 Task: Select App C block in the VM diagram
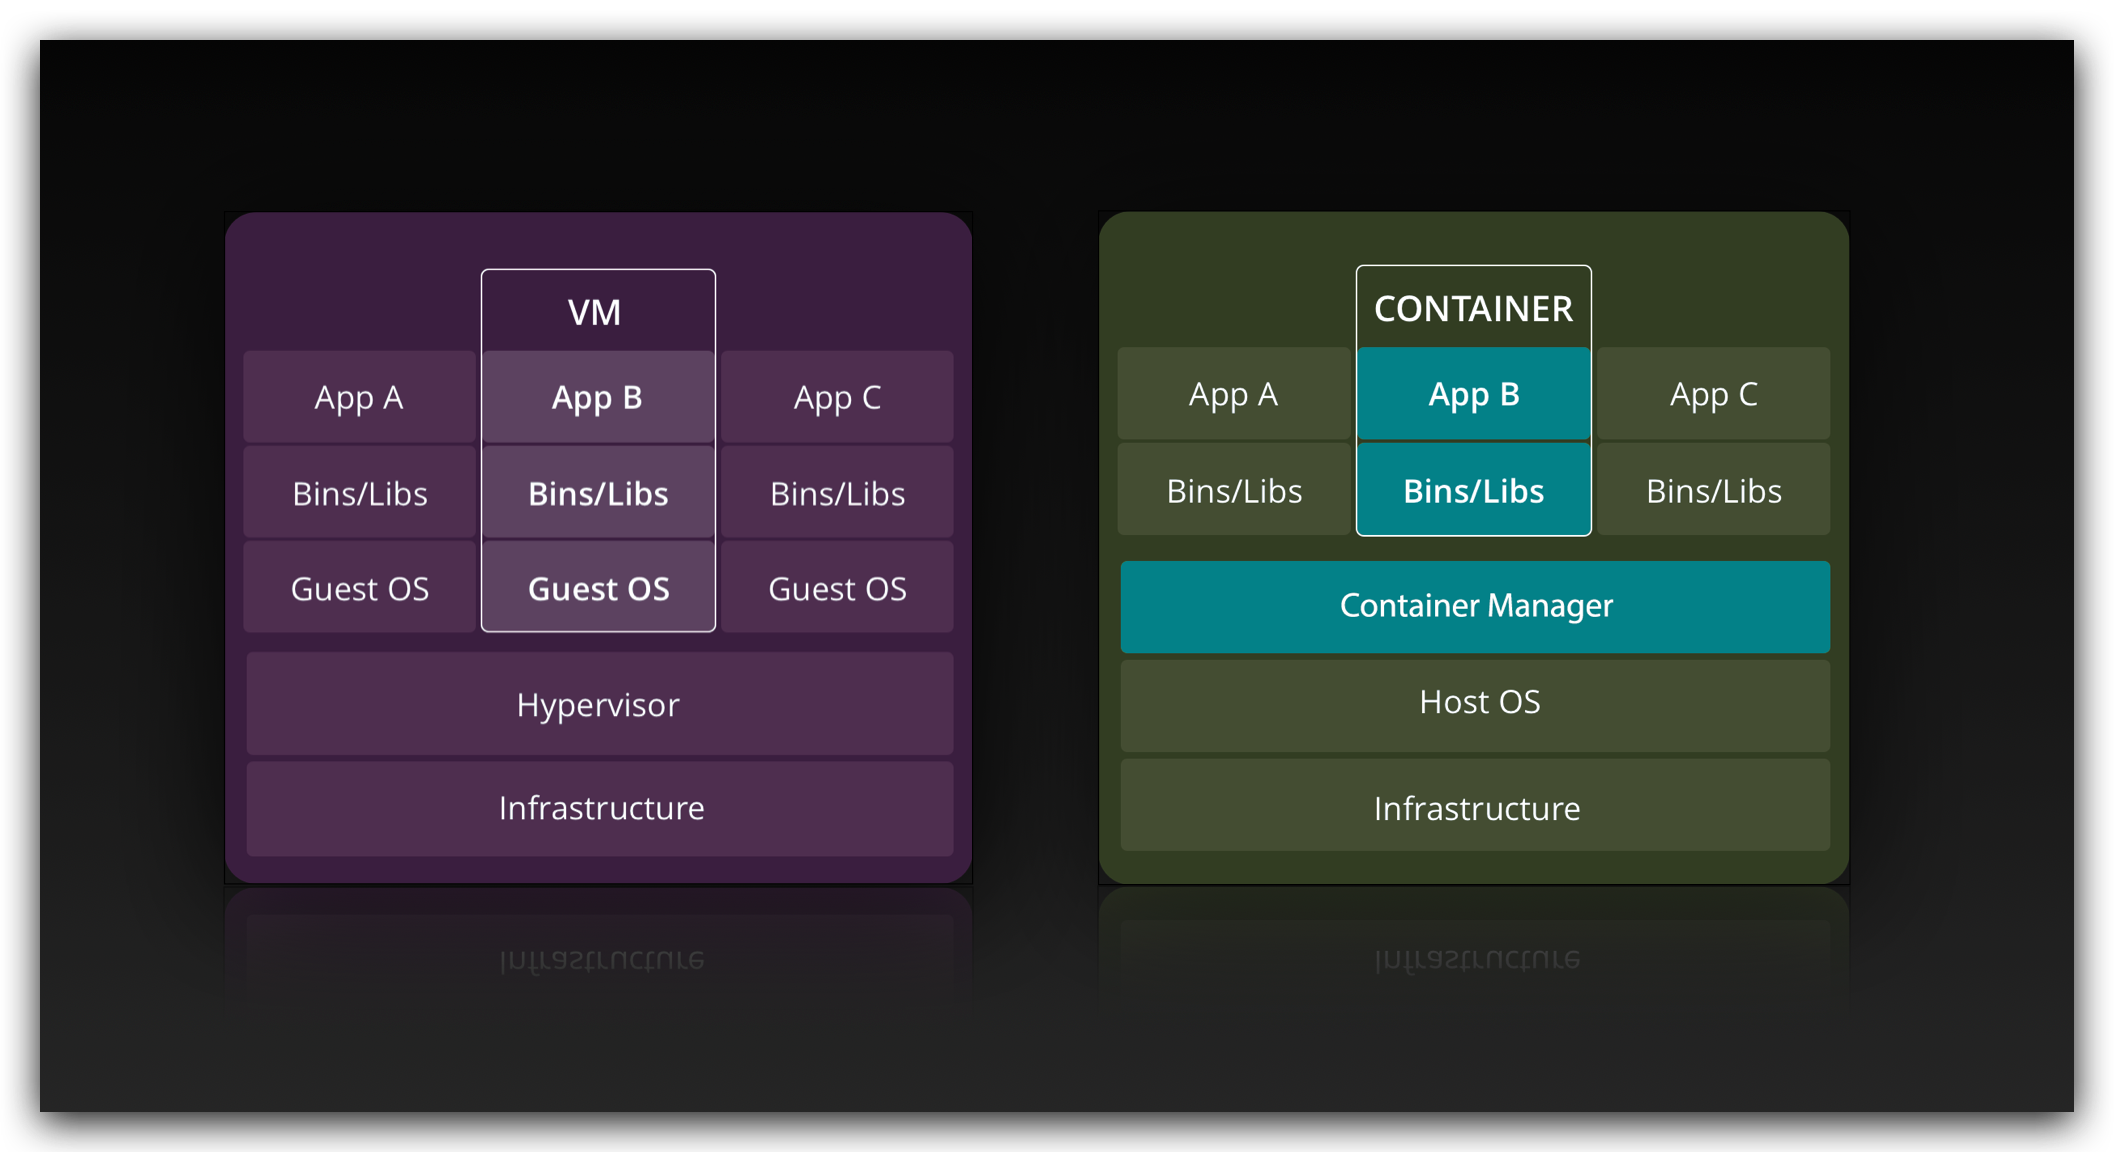tap(837, 397)
